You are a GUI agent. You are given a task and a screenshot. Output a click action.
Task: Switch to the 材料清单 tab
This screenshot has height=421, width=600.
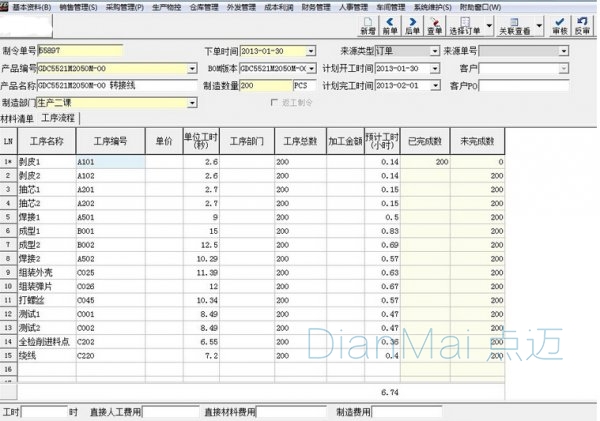coord(17,119)
